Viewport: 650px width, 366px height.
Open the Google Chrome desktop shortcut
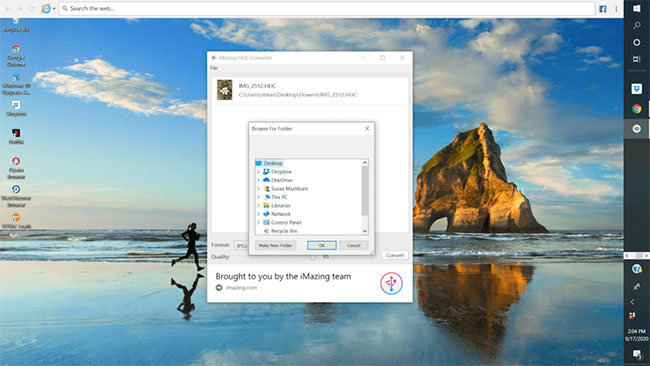coord(16,56)
